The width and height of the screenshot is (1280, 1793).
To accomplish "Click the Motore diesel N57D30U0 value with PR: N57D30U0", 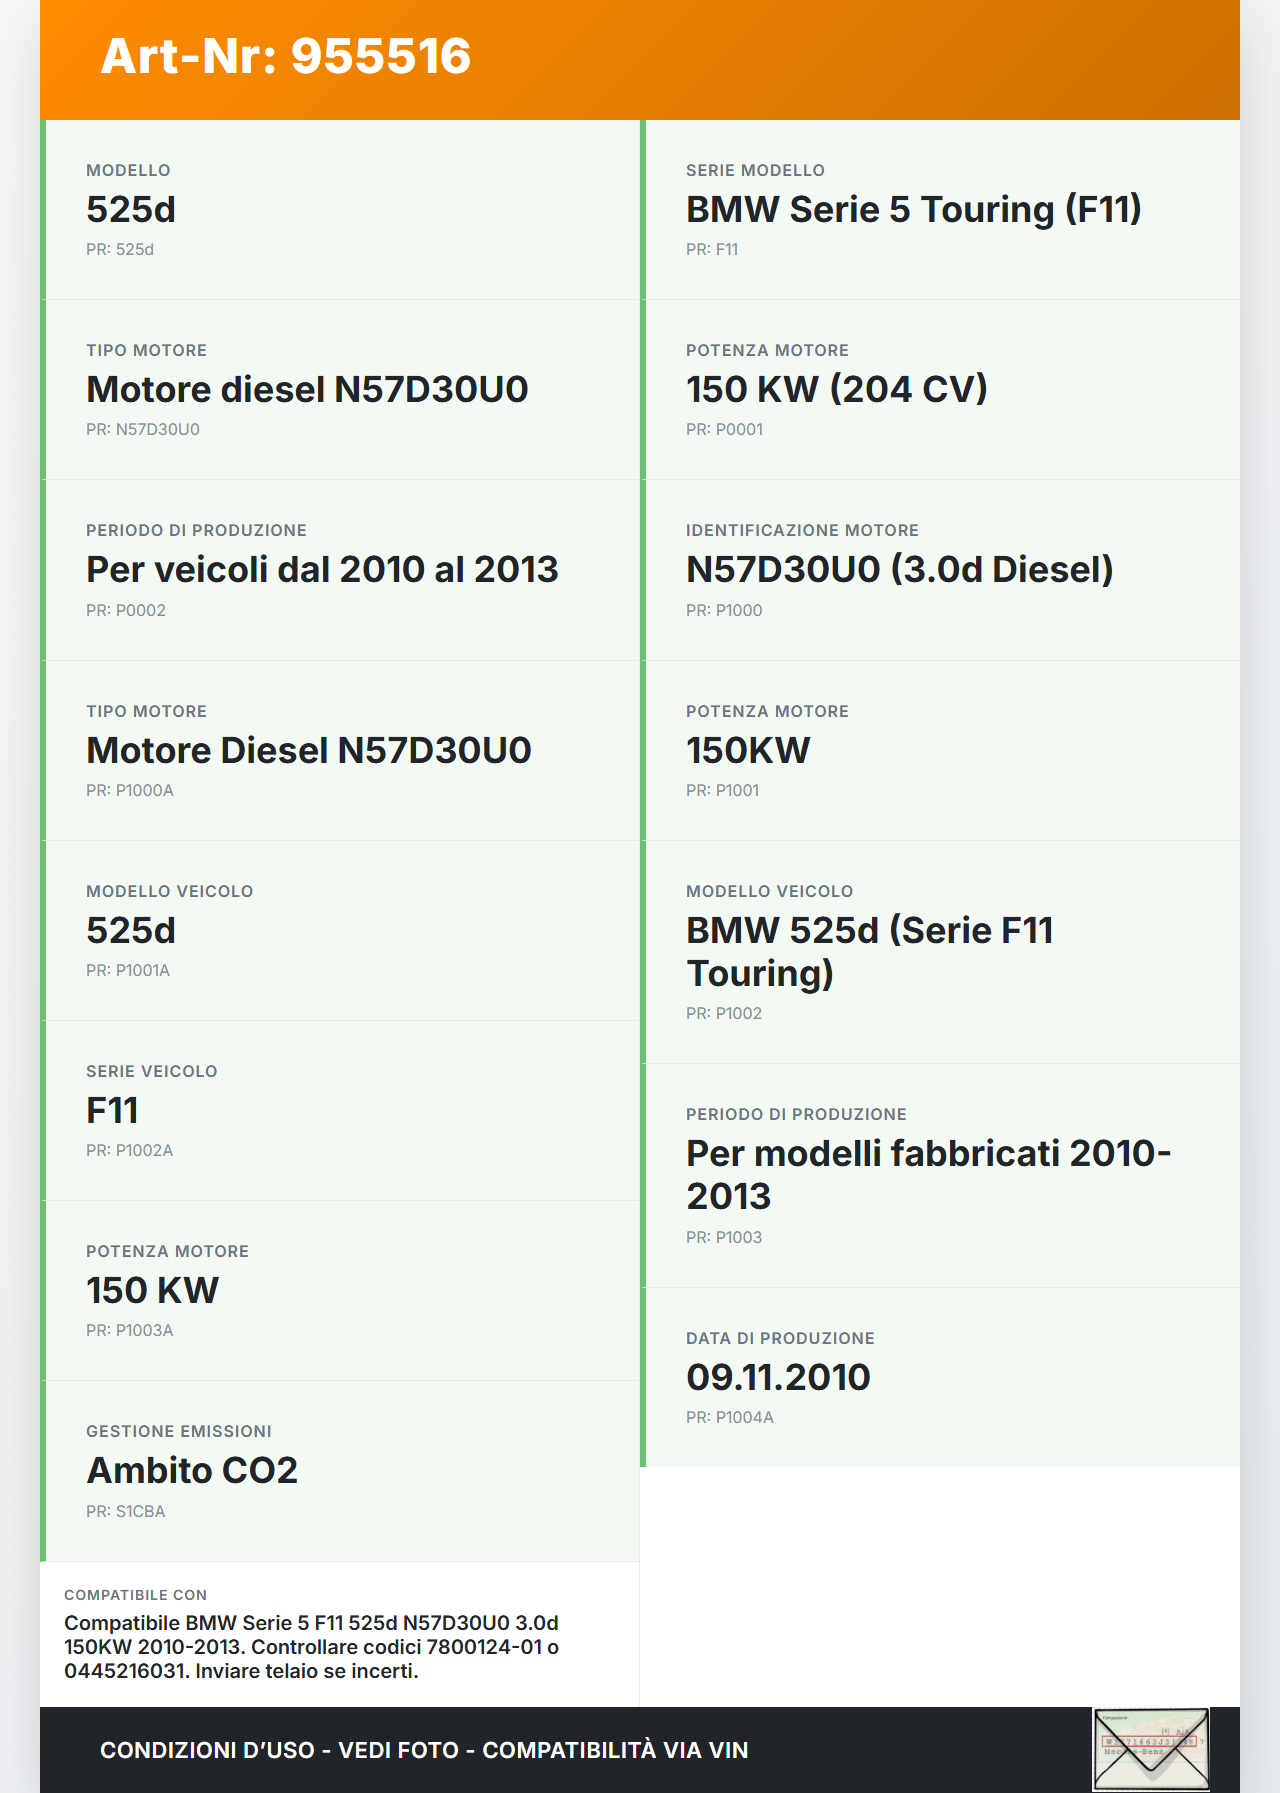I will pos(307,390).
